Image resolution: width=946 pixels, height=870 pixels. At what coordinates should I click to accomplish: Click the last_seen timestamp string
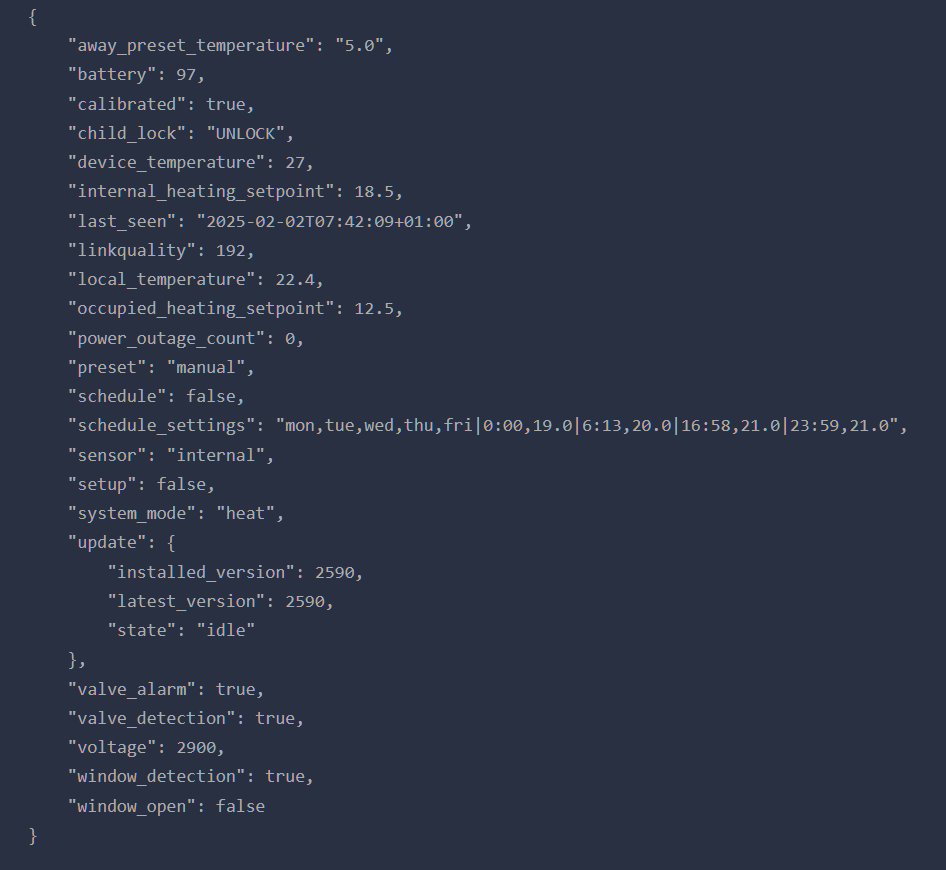[329, 221]
